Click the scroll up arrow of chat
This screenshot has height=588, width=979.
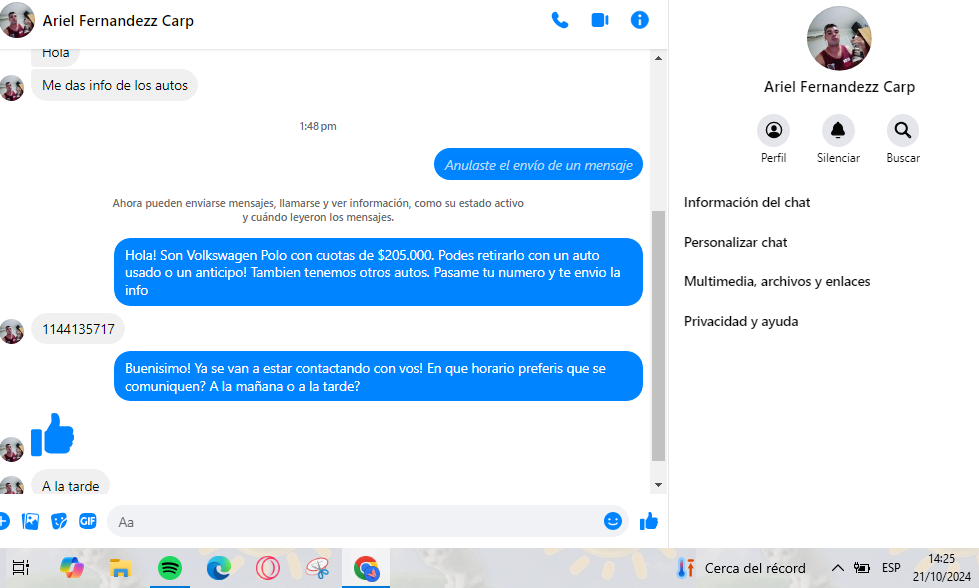(x=658, y=58)
